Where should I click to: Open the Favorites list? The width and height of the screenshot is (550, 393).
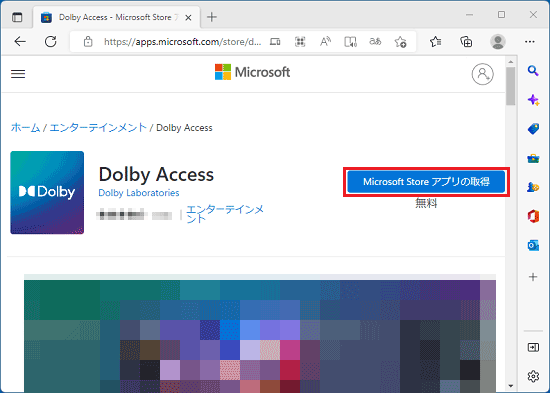[x=435, y=42]
